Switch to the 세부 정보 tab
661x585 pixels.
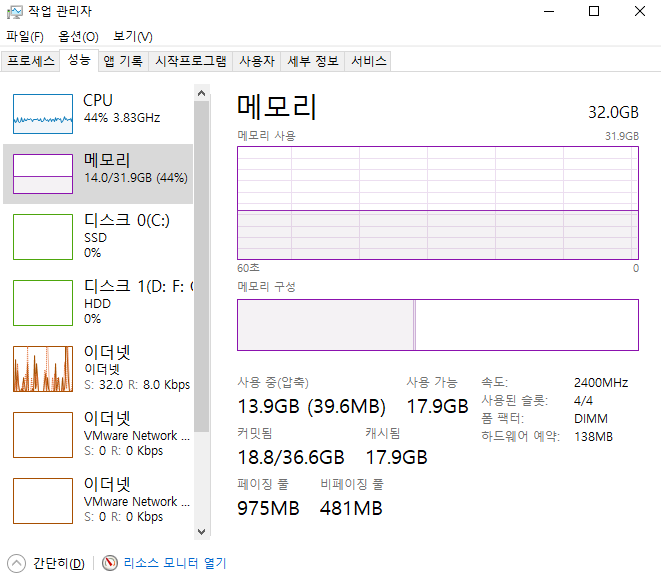pos(313,61)
